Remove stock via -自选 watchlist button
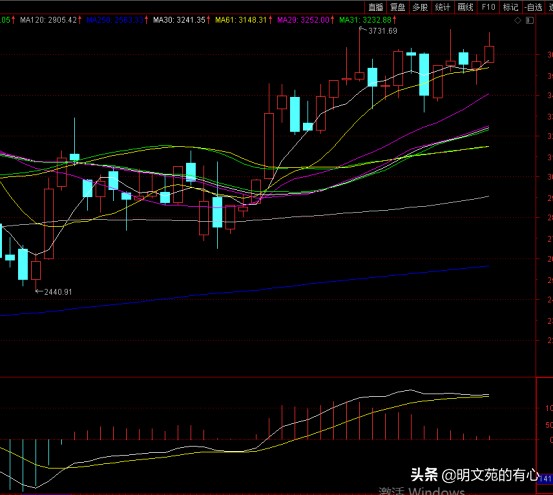This screenshot has height=495, width=553. 533,7
